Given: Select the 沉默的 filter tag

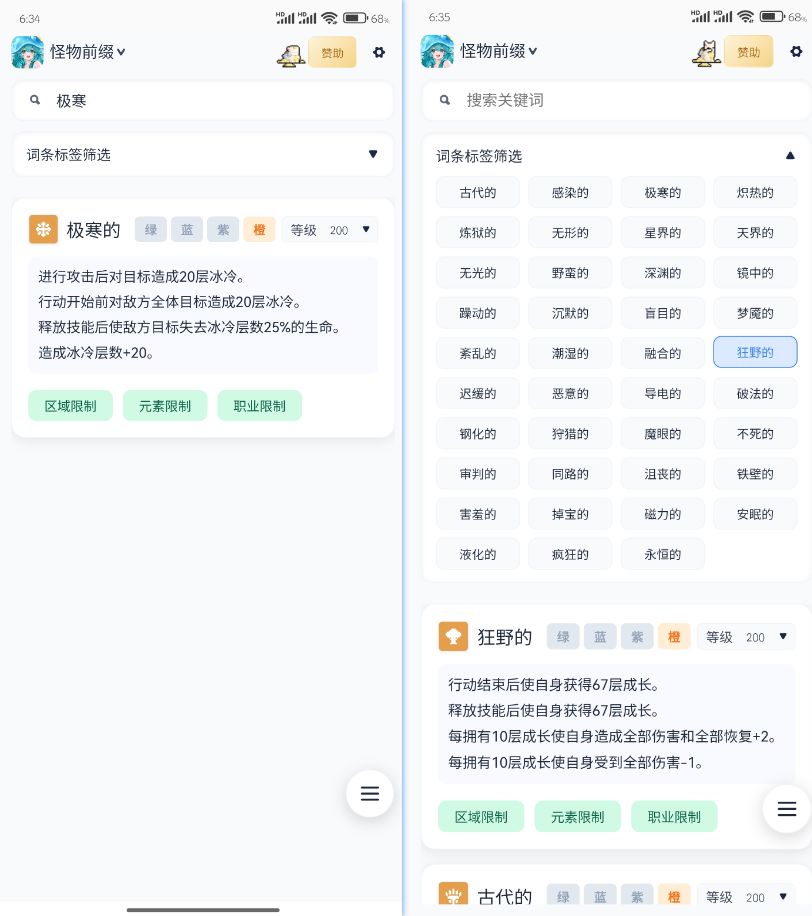Looking at the screenshot, I should (x=570, y=314).
